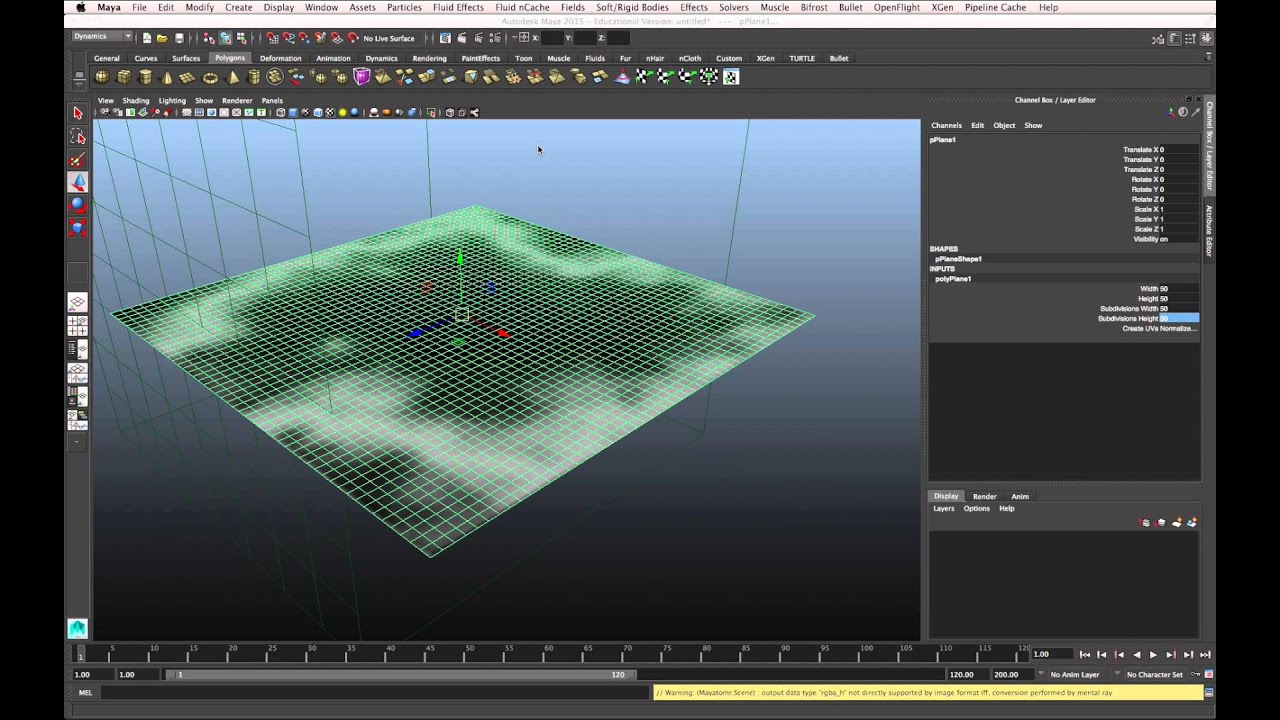Toggle Make Live surface magnet
This screenshot has width=1280, height=720.
[x=352, y=38]
